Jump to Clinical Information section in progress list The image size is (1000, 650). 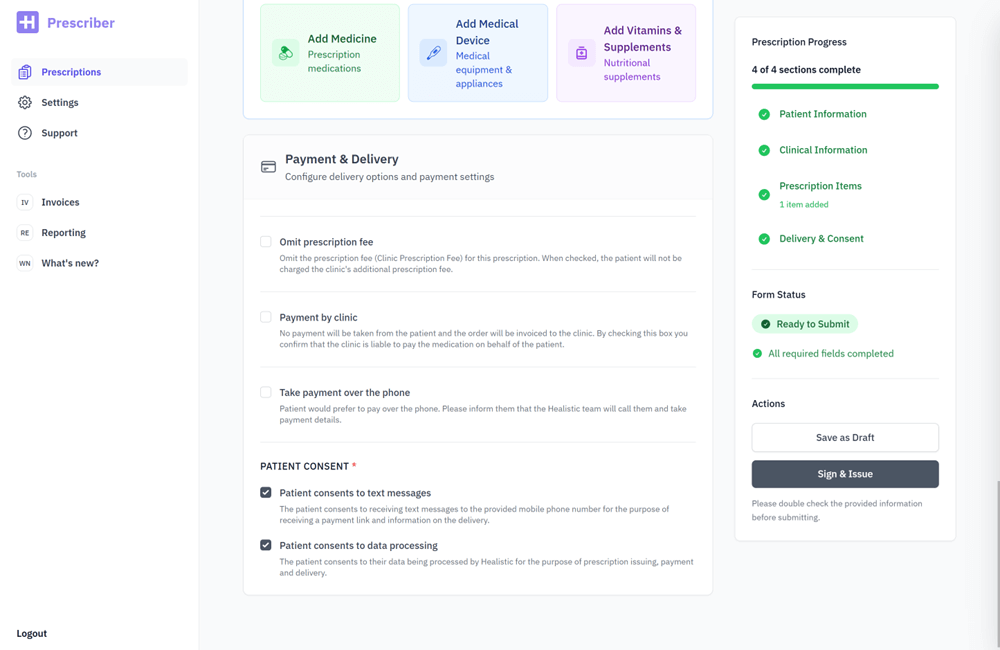823,150
